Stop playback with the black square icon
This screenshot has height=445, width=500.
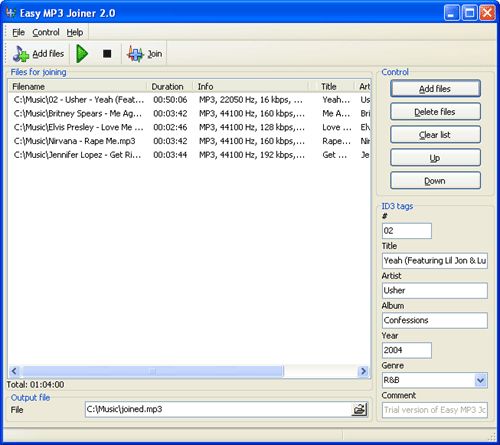pyautogui.click(x=107, y=54)
